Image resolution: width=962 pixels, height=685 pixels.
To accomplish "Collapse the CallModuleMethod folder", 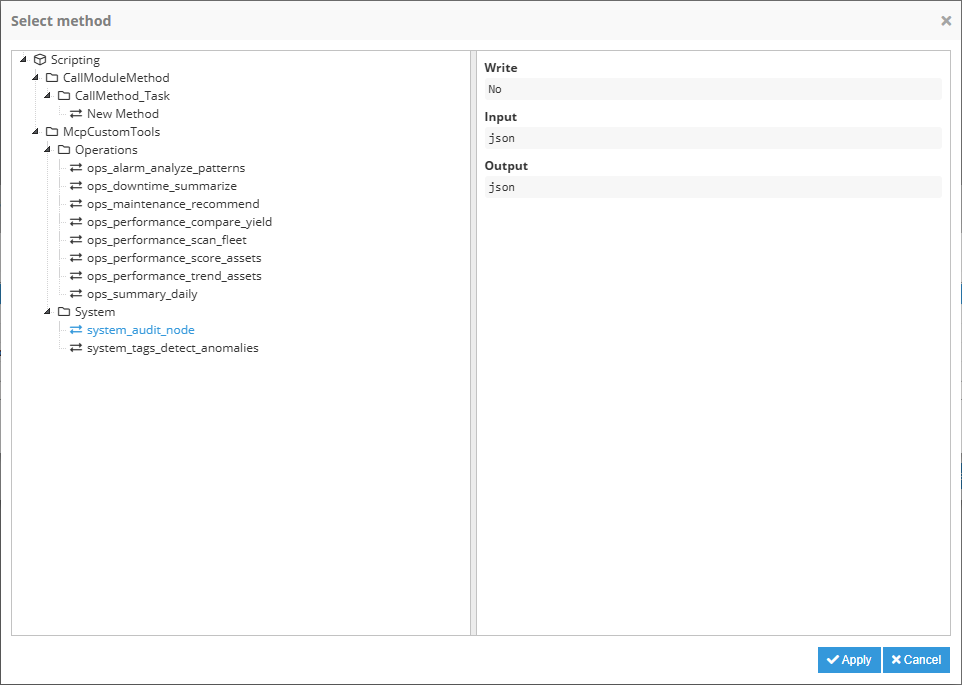I will (36, 77).
